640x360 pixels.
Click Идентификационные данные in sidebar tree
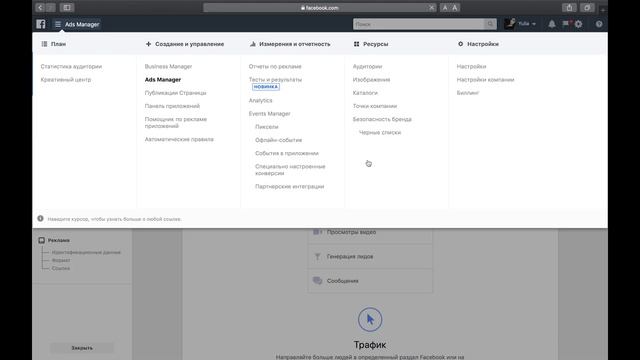(86, 252)
